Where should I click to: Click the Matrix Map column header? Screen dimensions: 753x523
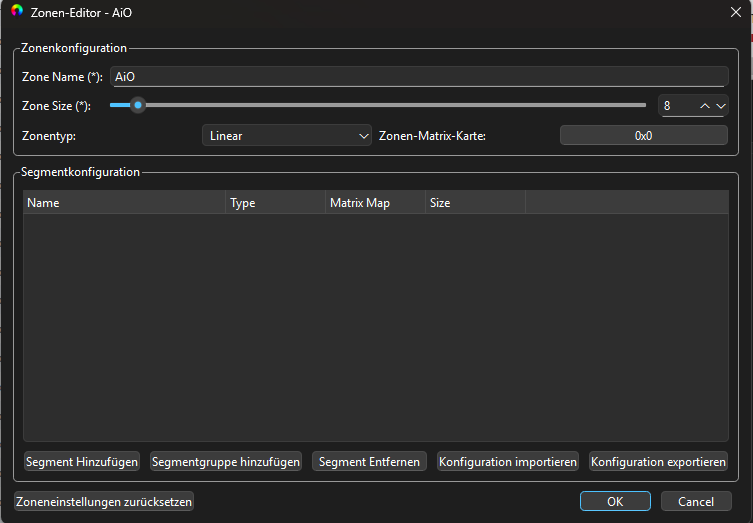coord(375,203)
